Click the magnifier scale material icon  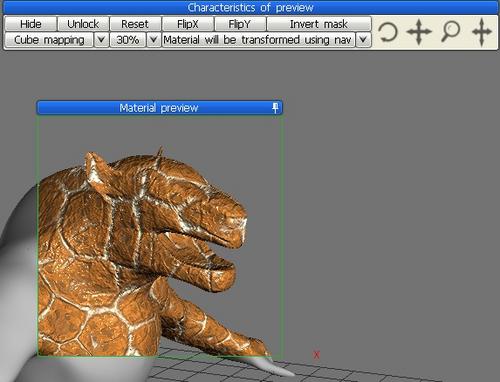click(x=450, y=31)
